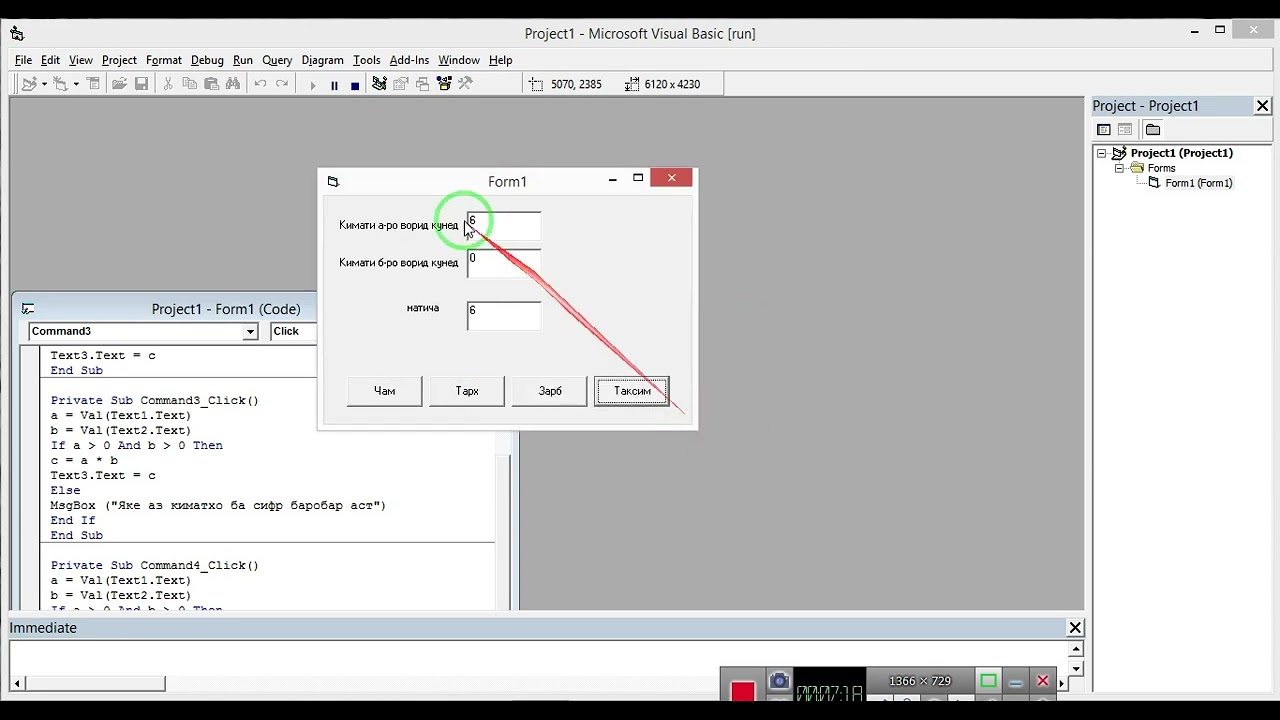Click the Find binoculars icon
1280x720 pixels.
click(x=234, y=84)
